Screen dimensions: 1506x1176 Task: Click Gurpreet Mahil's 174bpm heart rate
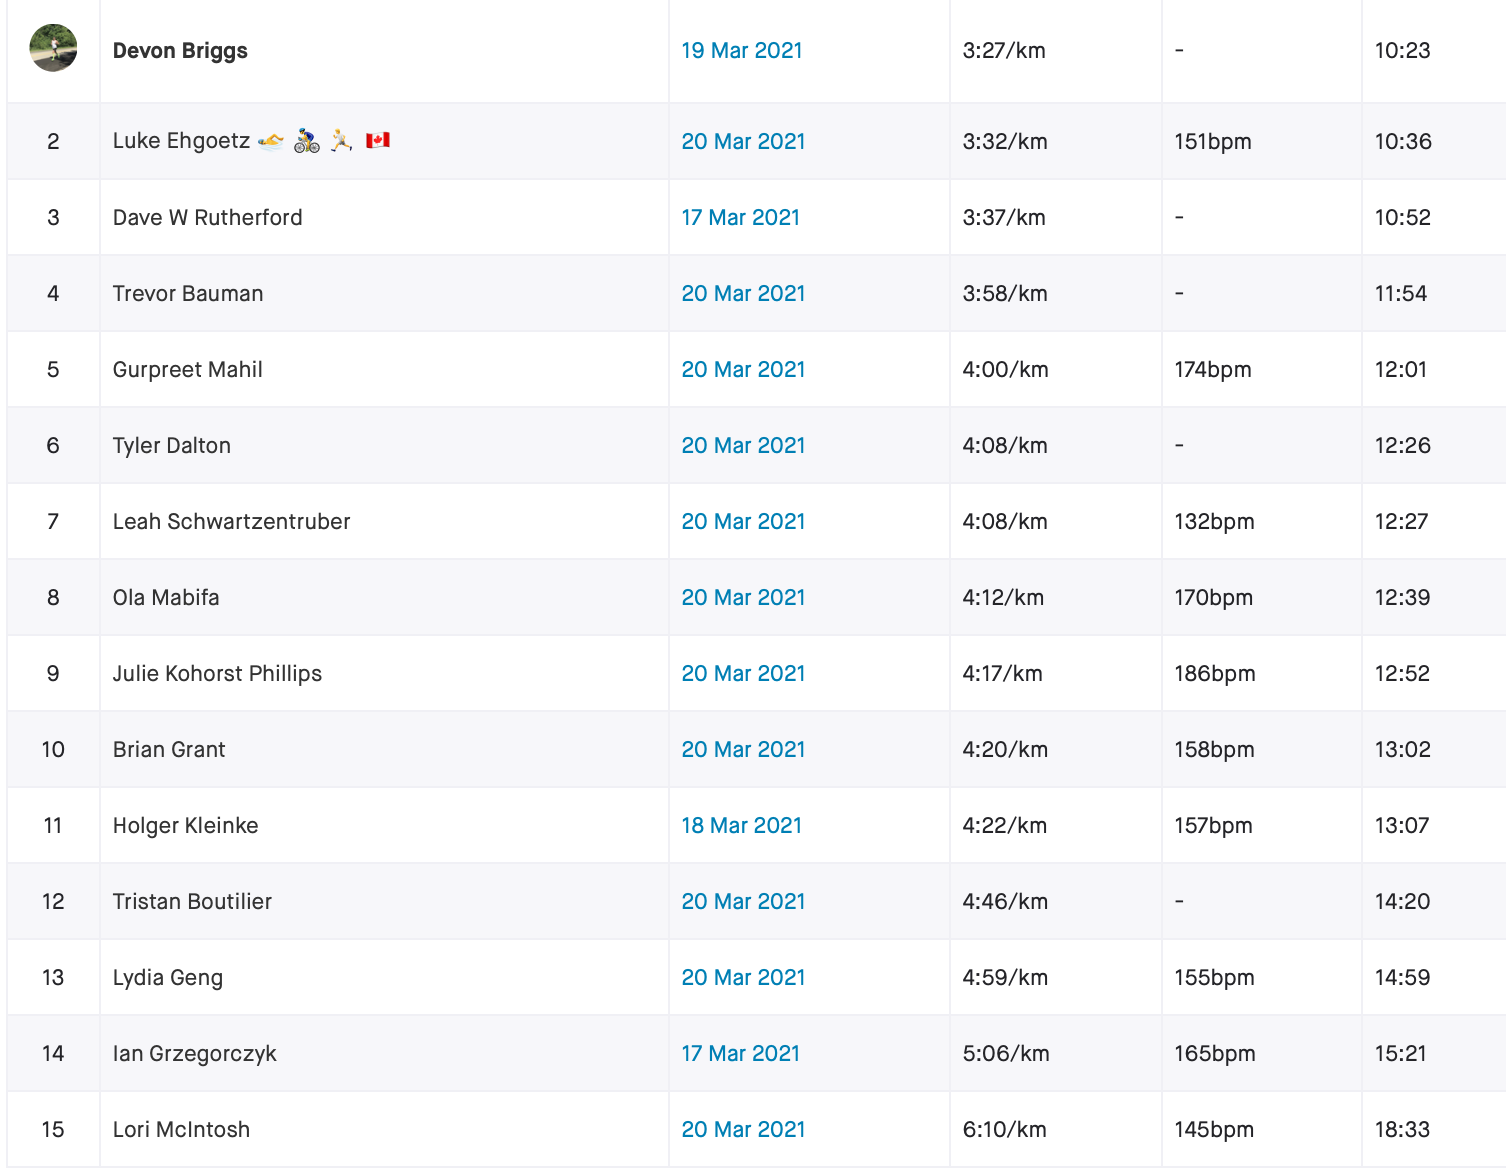click(x=1213, y=370)
